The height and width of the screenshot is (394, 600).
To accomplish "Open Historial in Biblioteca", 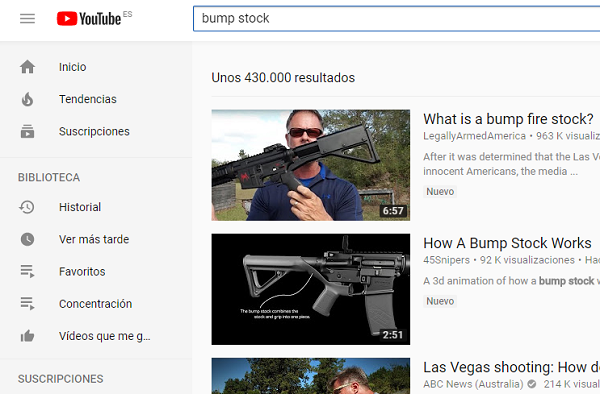I will tap(96, 207).
